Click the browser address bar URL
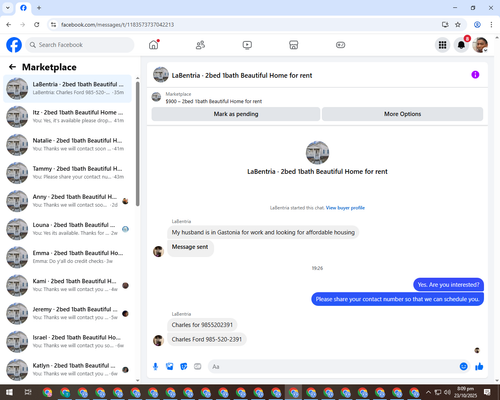The height and width of the screenshot is (400, 500). tap(117, 25)
